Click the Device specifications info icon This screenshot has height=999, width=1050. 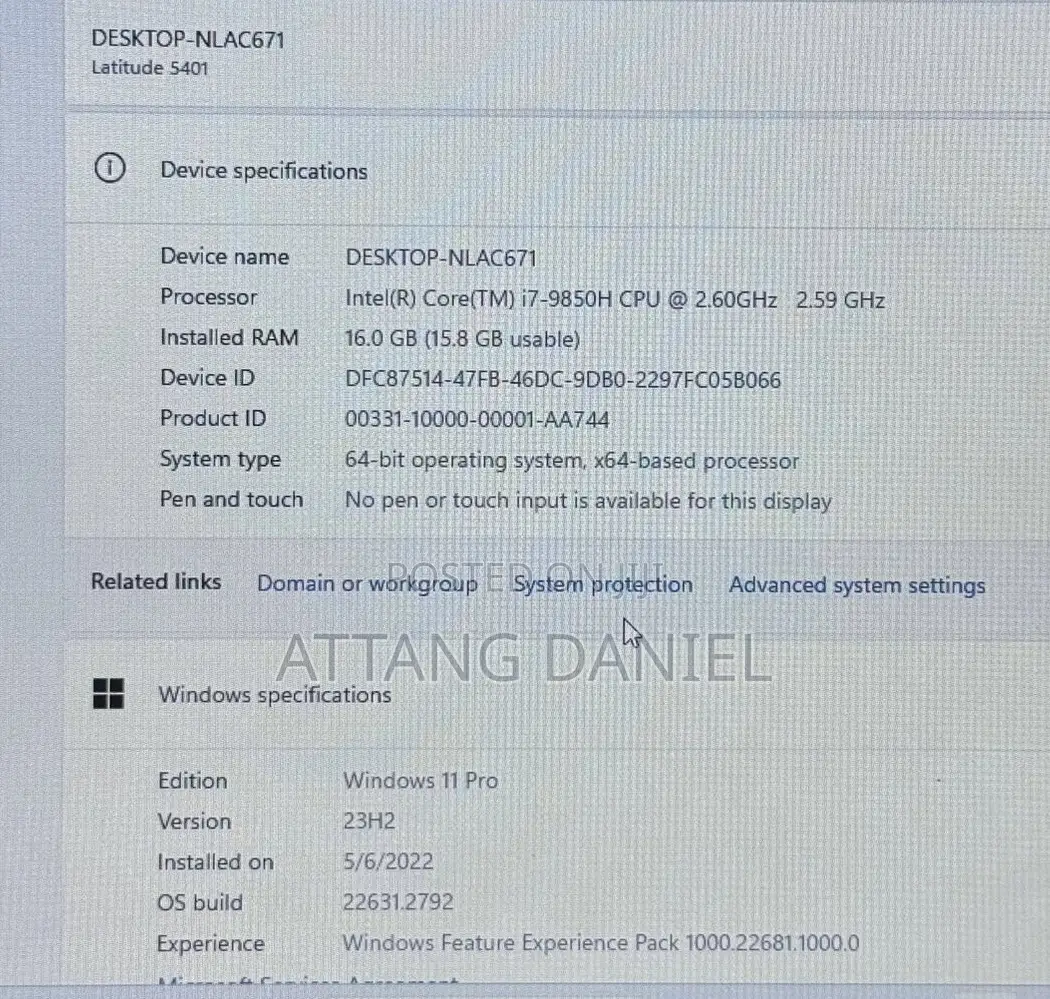110,167
